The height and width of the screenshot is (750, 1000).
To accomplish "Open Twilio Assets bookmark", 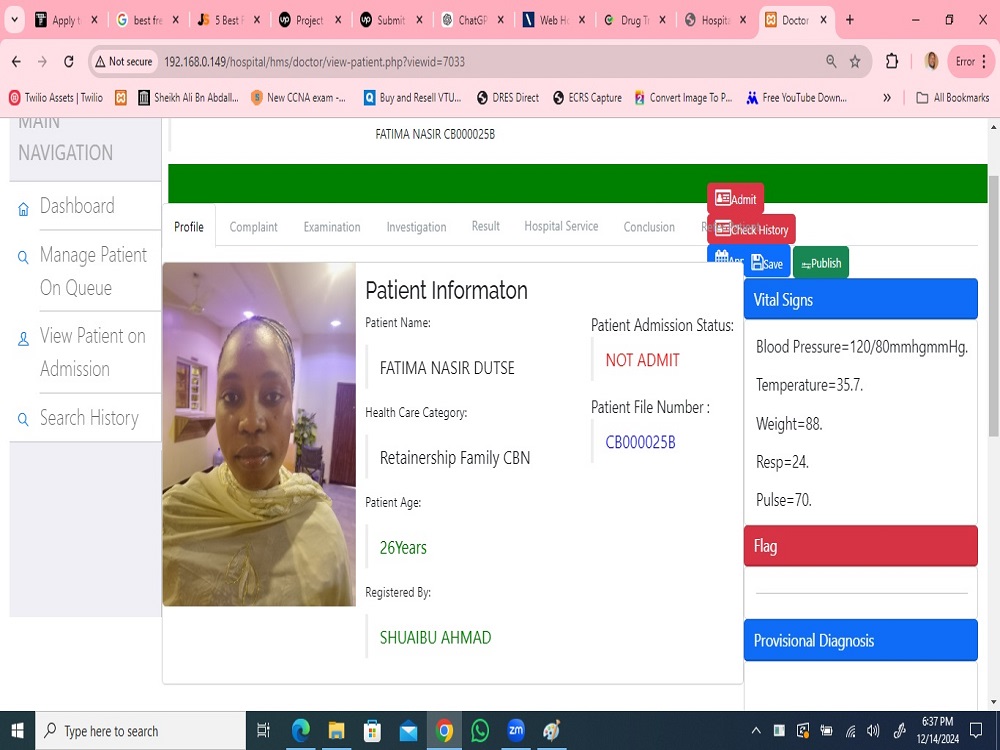I will click(x=55, y=98).
